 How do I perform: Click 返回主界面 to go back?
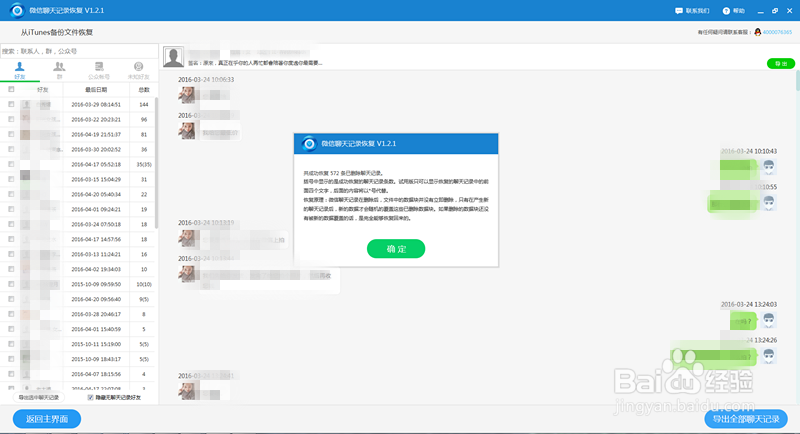(x=47, y=419)
